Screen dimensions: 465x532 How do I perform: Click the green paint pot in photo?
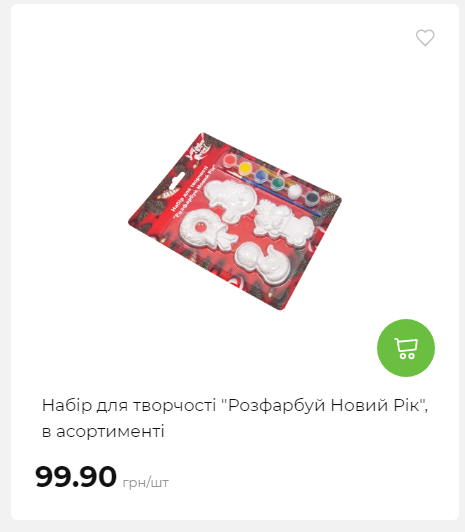pyautogui.click(x=277, y=184)
